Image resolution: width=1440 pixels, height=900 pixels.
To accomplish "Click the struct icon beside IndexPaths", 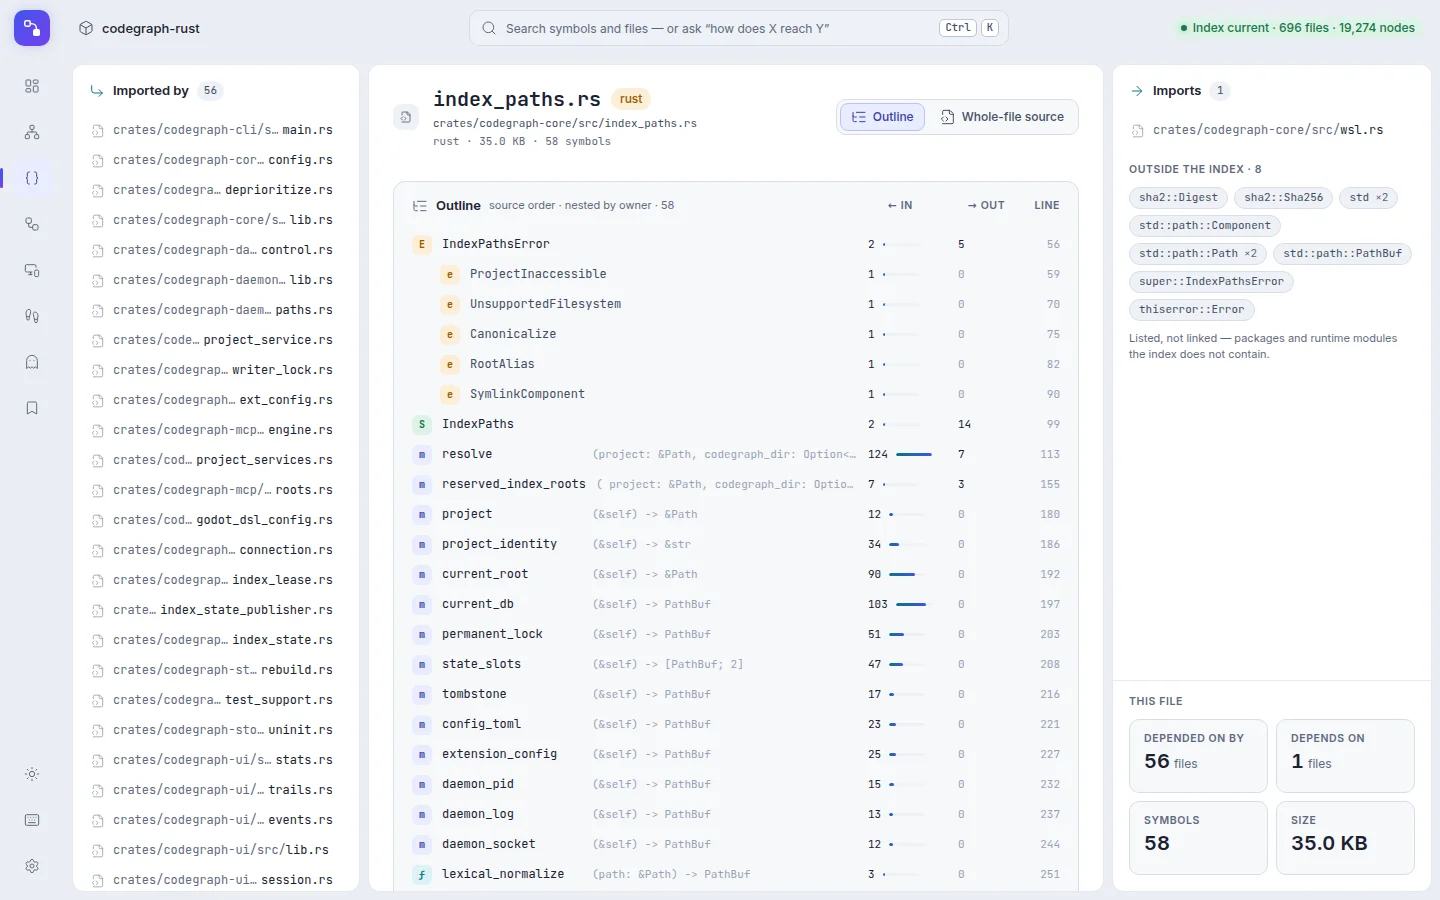I will coord(422,424).
